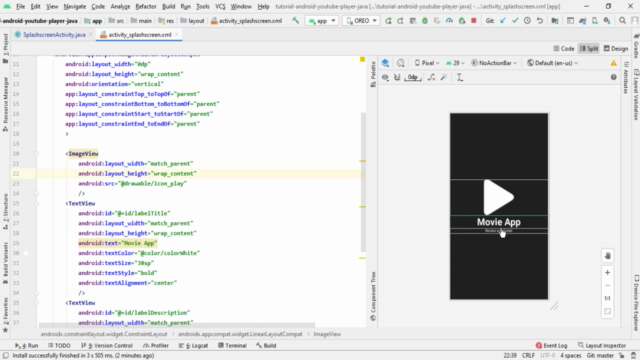Viewport: 640px width, 360px height.
Task: Click Git commit green checkmark
Action: coord(515,20)
